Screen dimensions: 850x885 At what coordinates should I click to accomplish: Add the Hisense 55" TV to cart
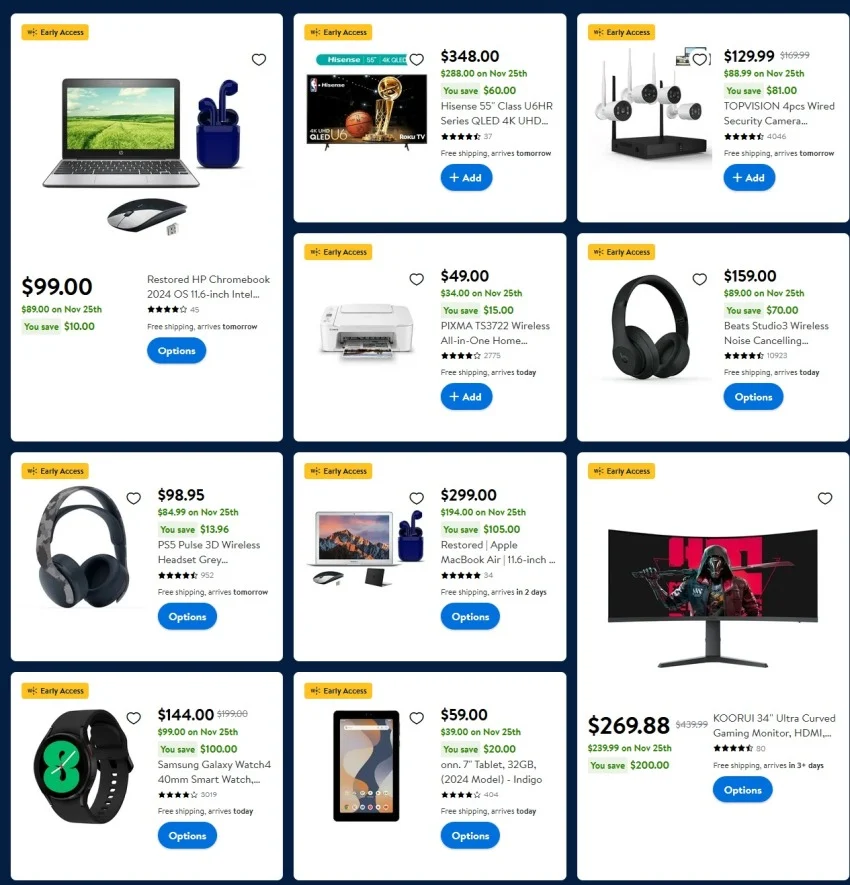point(466,178)
